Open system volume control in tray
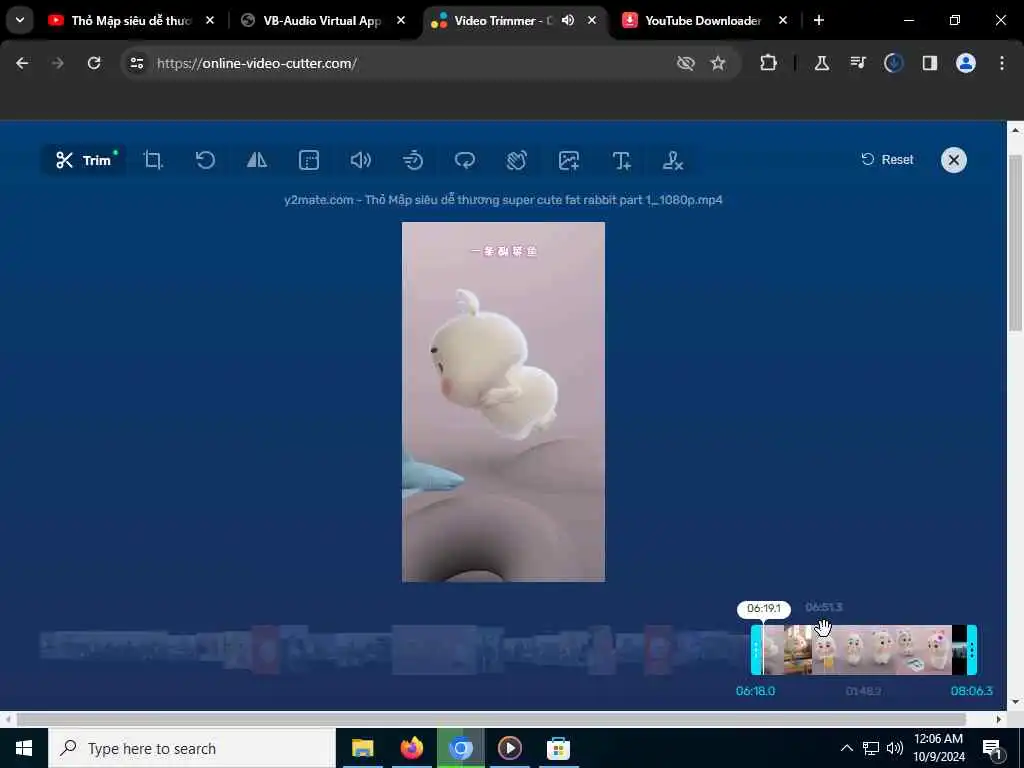This screenshot has height=768, width=1024. click(895, 748)
